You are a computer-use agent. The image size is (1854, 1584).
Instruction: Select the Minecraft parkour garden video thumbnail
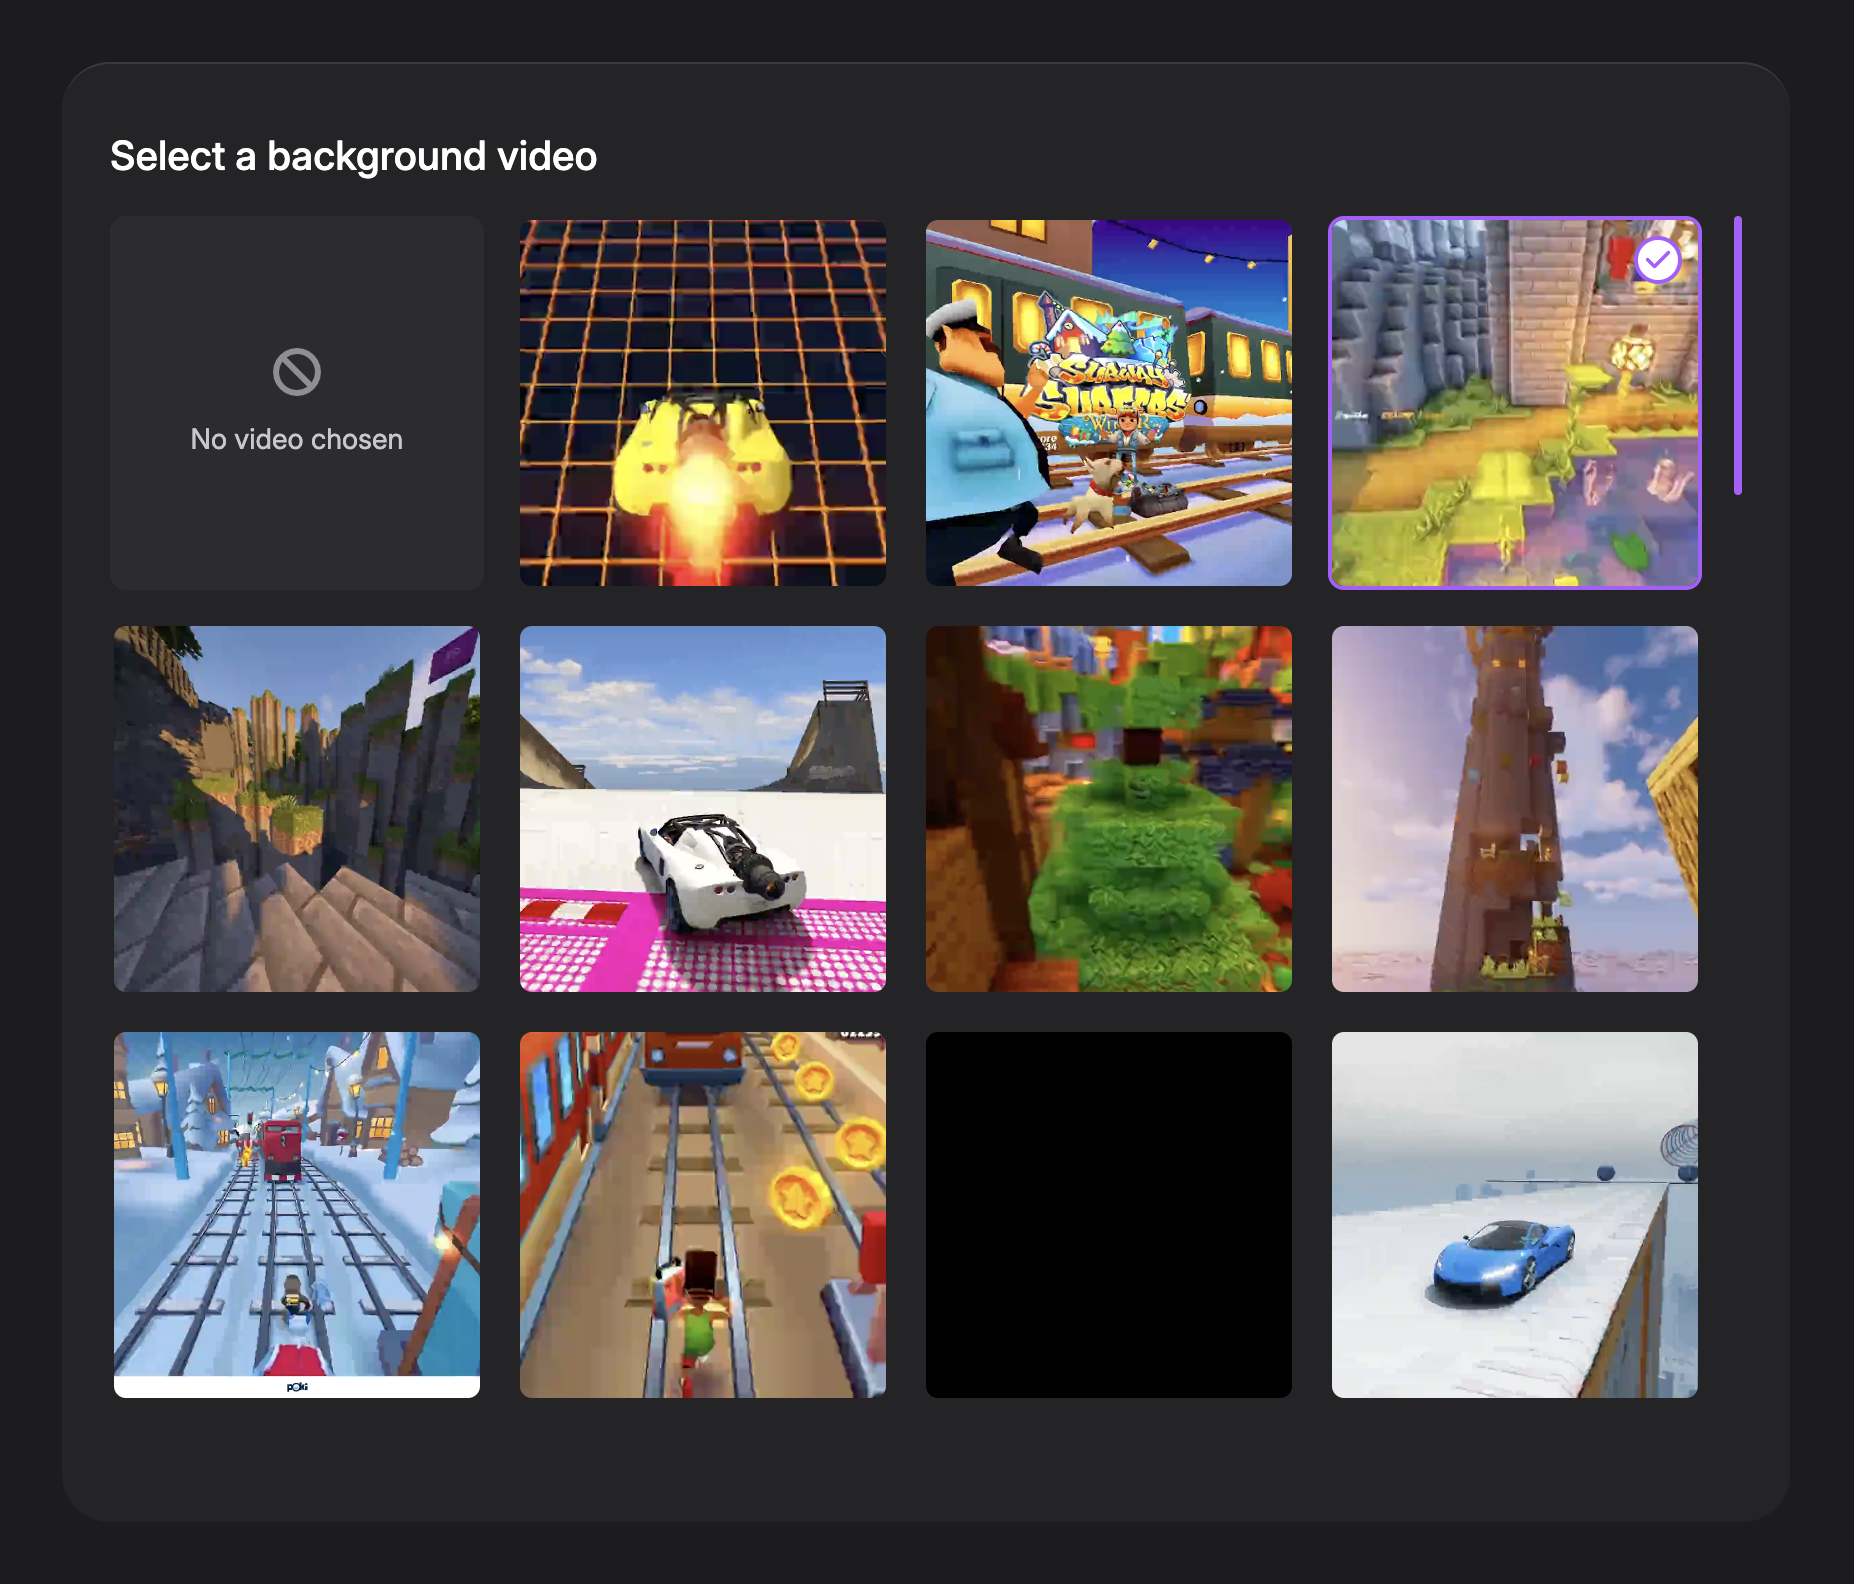point(1515,403)
